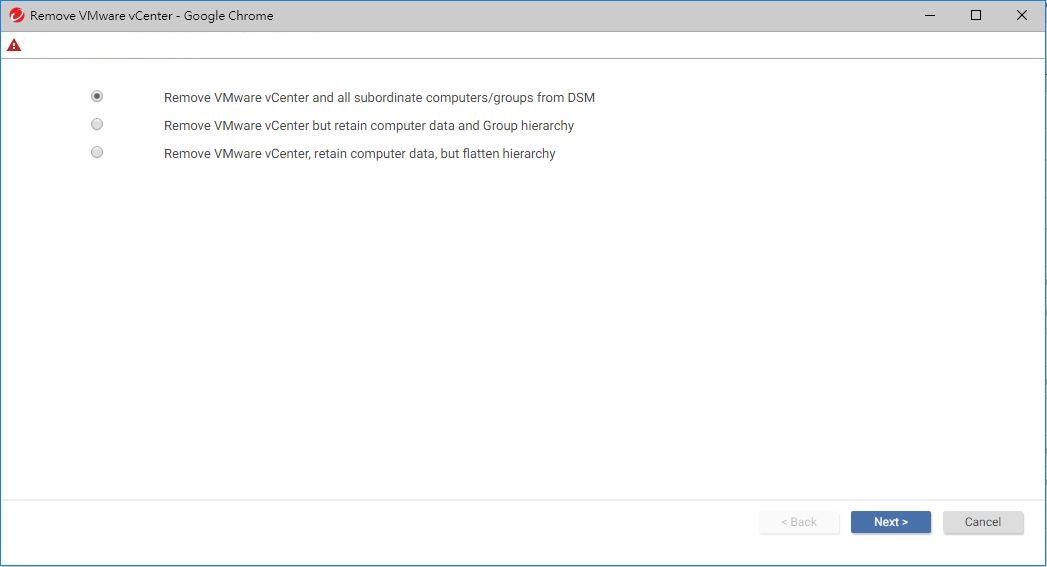Minimize the Remove VMware vCenter window
The height and width of the screenshot is (567, 1047).
coord(930,16)
